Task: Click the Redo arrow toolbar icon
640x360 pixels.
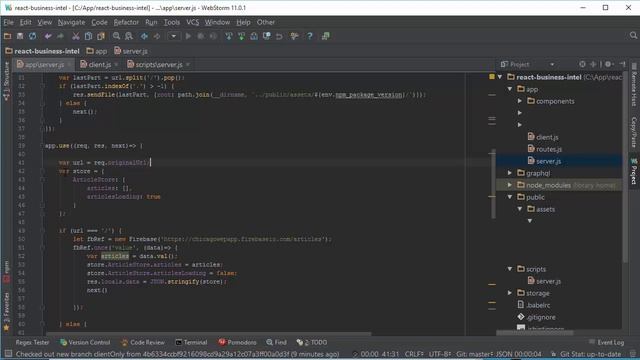Action: click(60, 36)
